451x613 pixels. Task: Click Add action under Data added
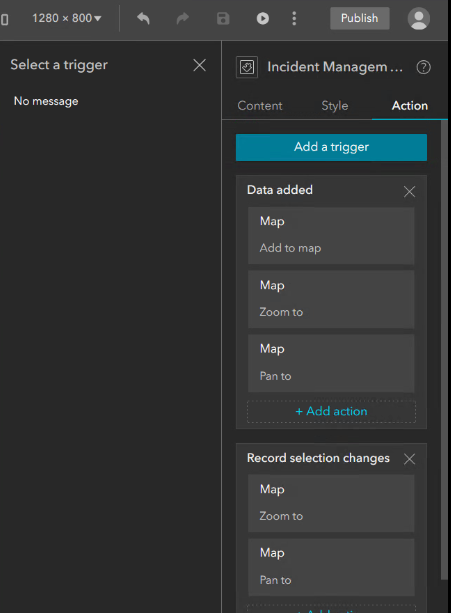(331, 411)
